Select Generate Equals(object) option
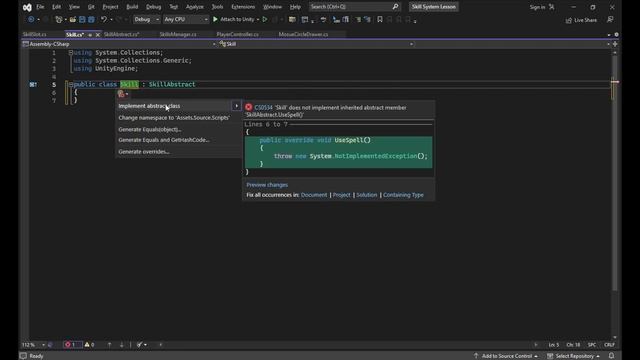The image size is (640, 360). (150, 129)
